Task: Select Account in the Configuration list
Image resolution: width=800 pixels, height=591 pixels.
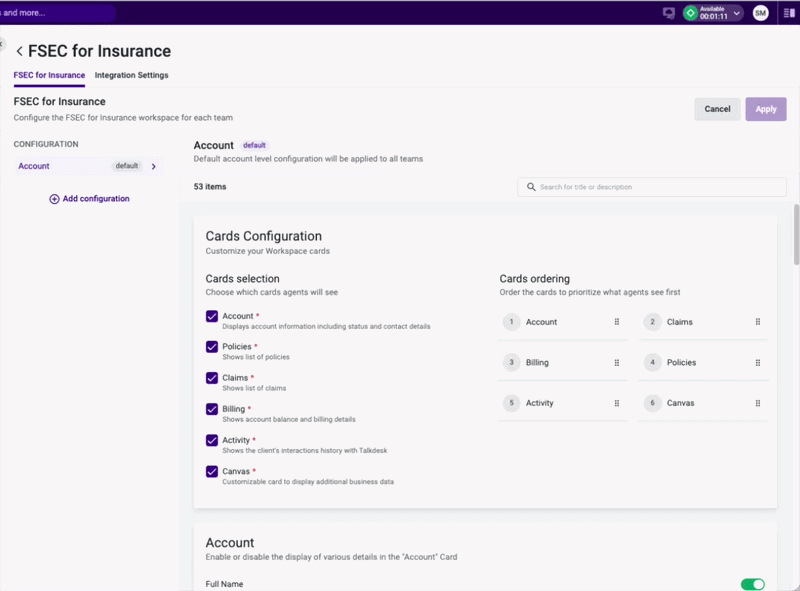Action: click(89, 166)
